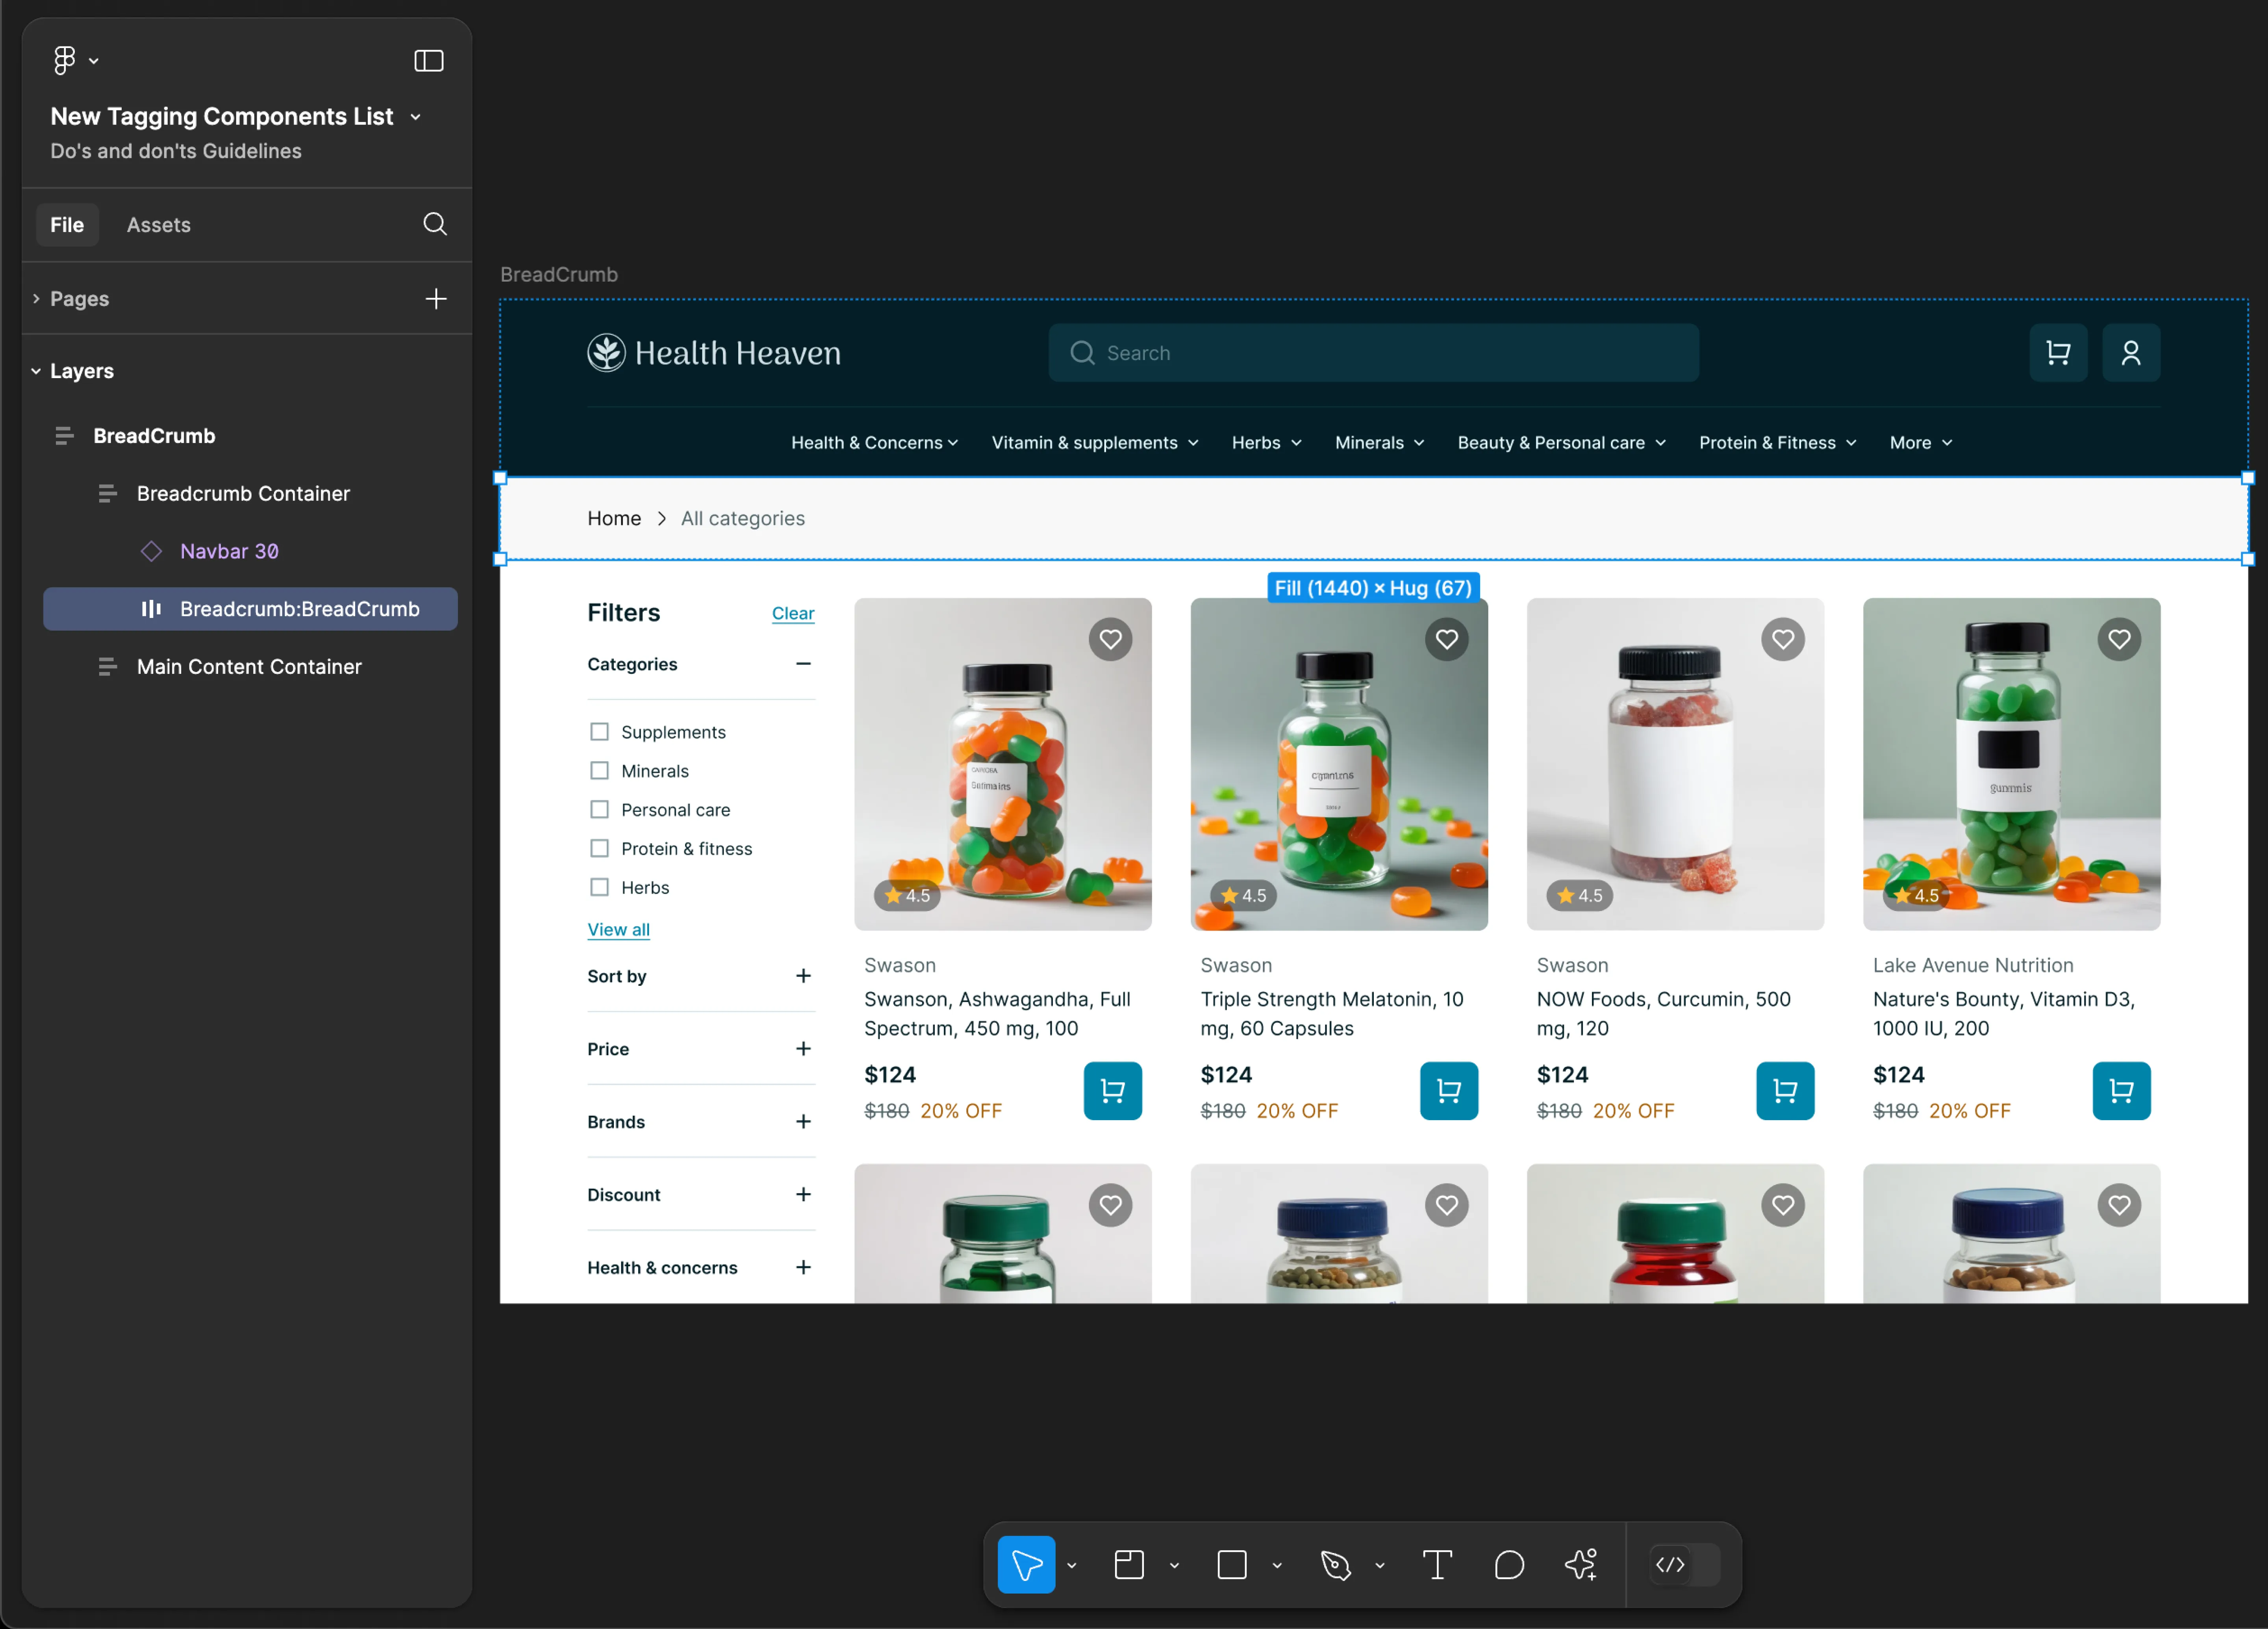
Task: Open the AI actions tool
Action: (1581, 1565)
